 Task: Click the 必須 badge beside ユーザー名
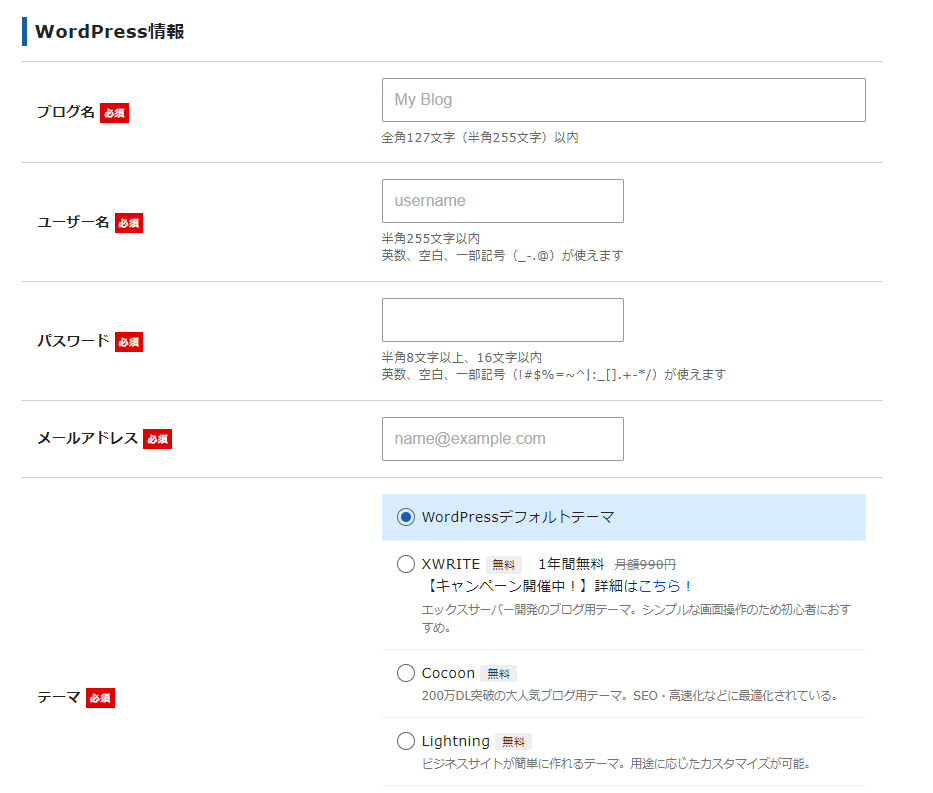(x=129, y=223)
